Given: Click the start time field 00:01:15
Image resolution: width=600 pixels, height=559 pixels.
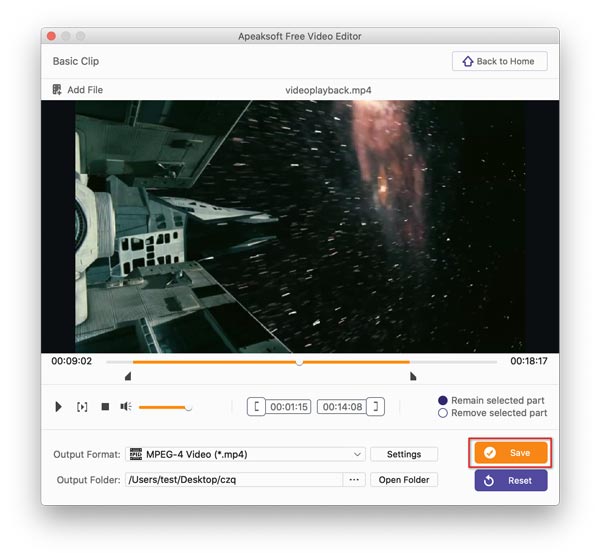Looking at the screenshot, I should (289, 407).
